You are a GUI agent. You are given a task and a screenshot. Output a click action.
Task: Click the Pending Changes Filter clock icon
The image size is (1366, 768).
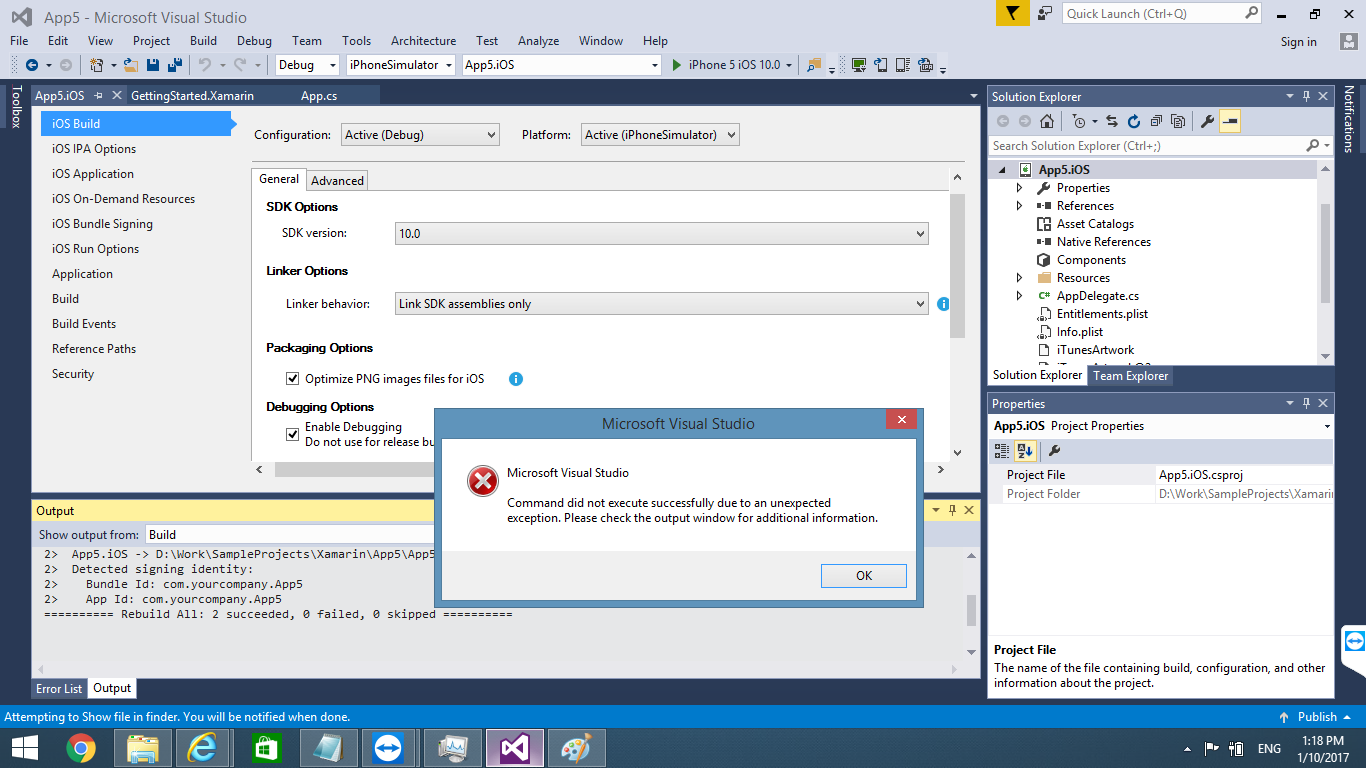(1078, 121)
